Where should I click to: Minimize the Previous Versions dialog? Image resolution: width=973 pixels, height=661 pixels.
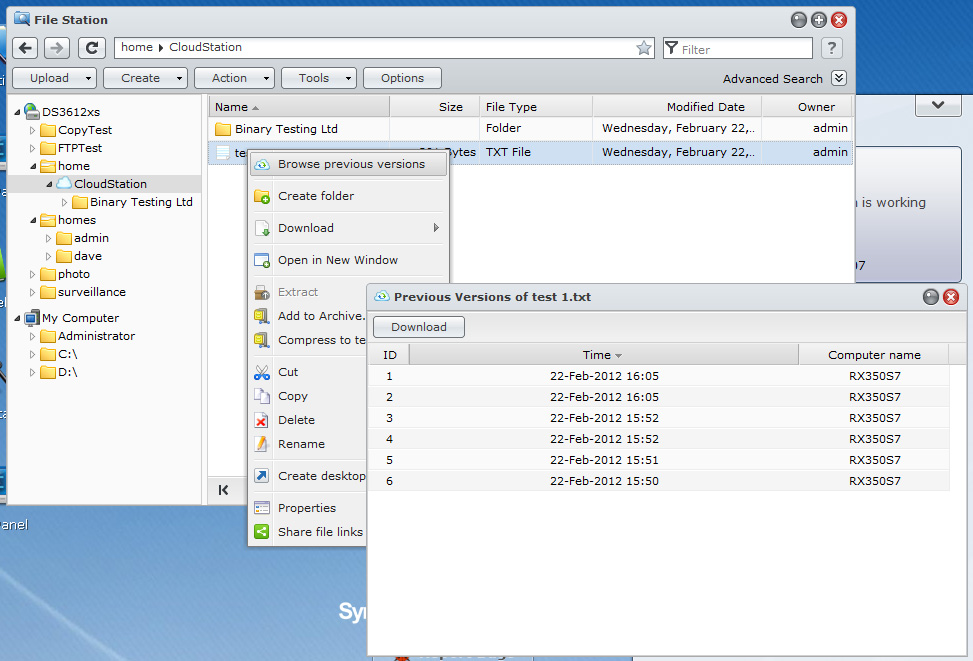pyautogui.click(x=930, y=297)
